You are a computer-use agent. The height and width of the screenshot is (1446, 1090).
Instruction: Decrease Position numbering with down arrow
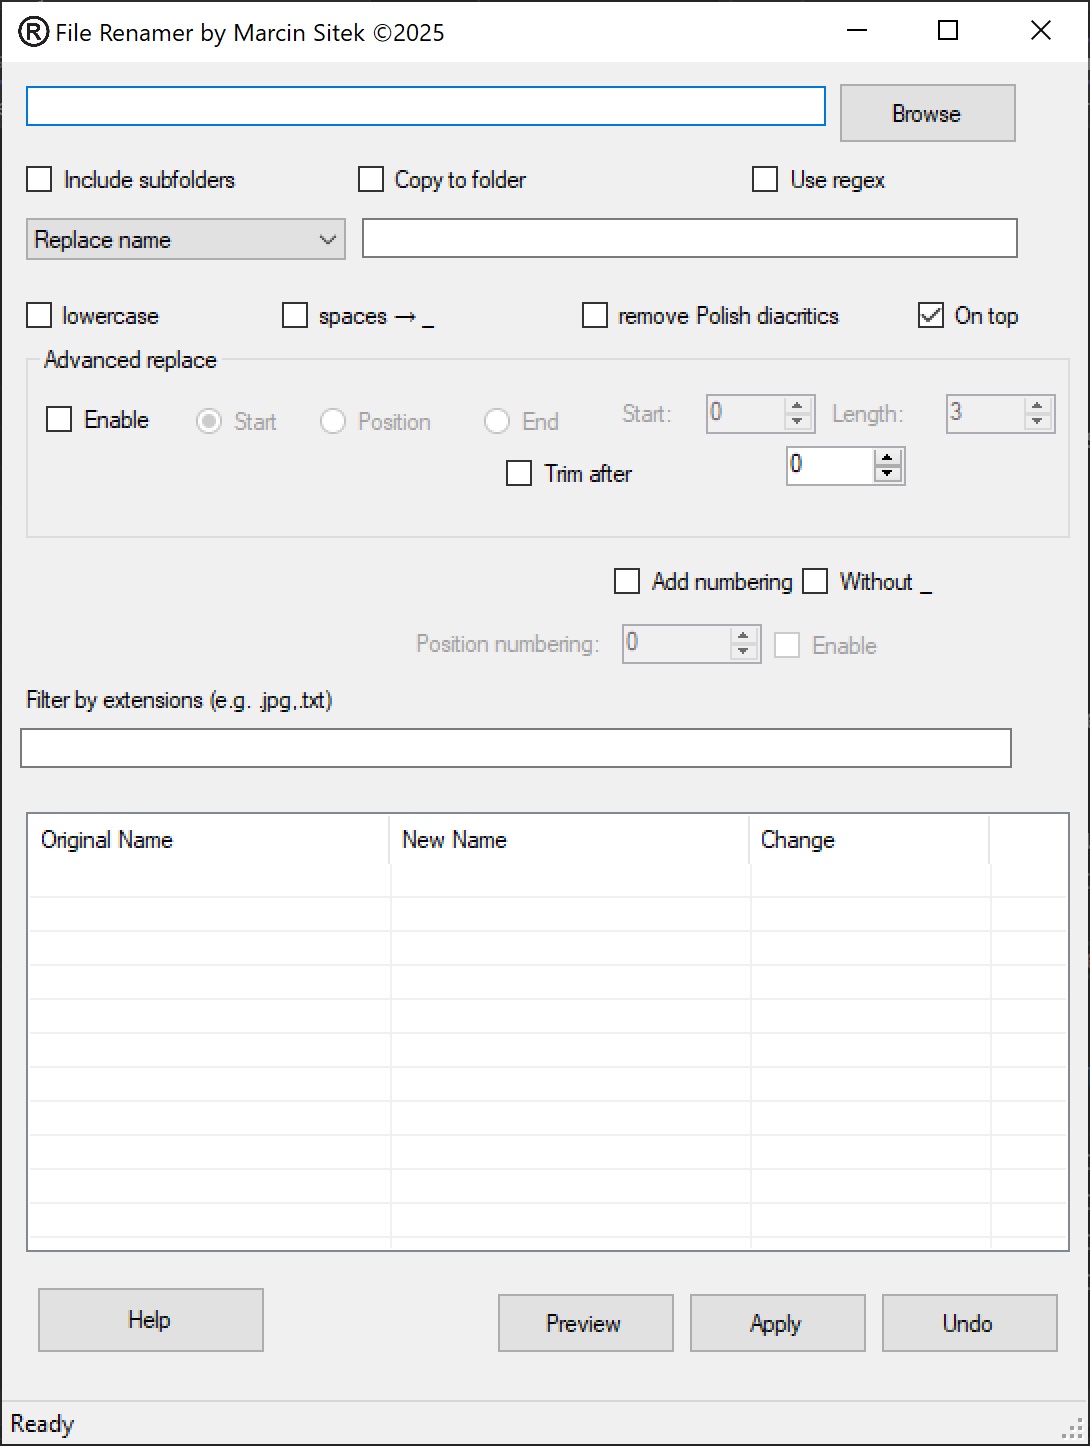click(743, 652)
